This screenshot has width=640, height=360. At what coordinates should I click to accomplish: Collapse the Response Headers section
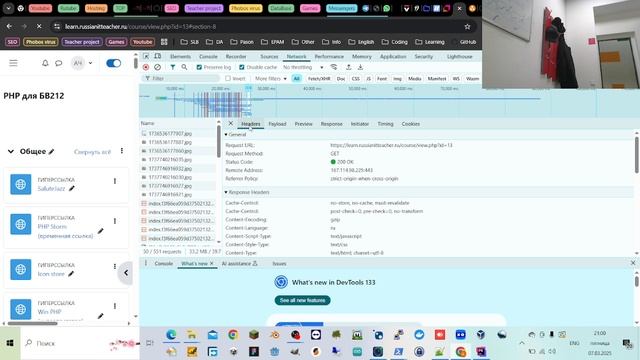click(226, 192)
